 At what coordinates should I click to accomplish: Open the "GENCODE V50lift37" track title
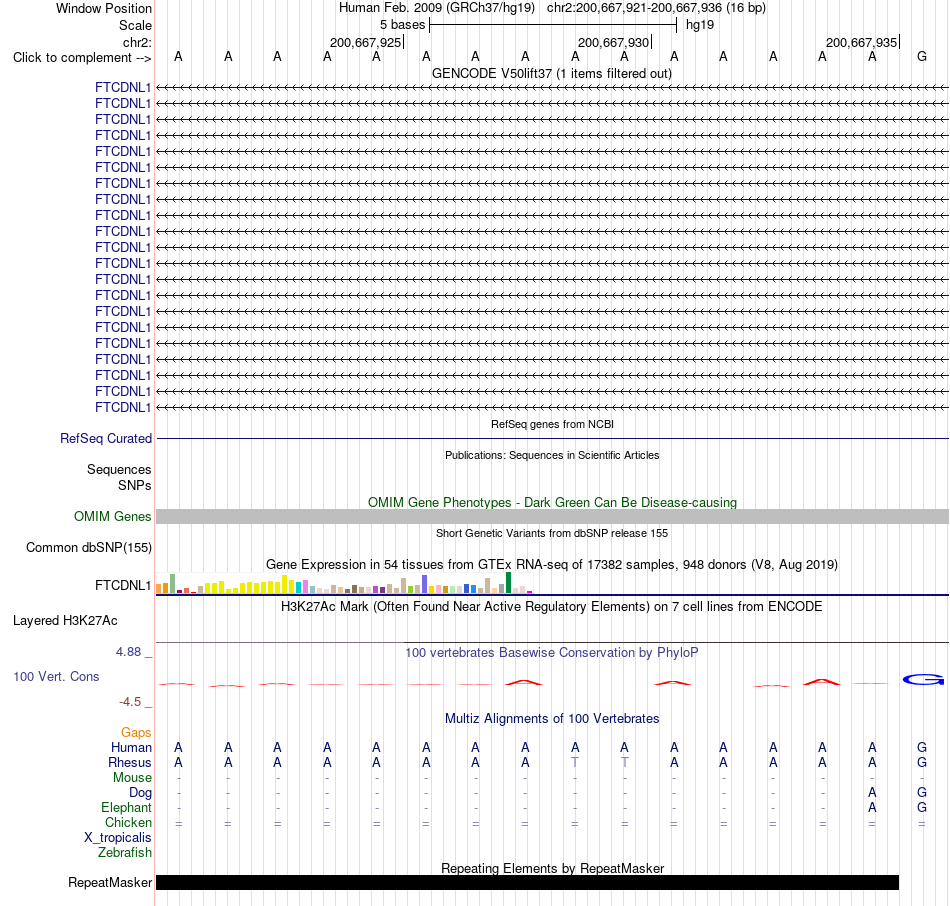coord(551,73)
